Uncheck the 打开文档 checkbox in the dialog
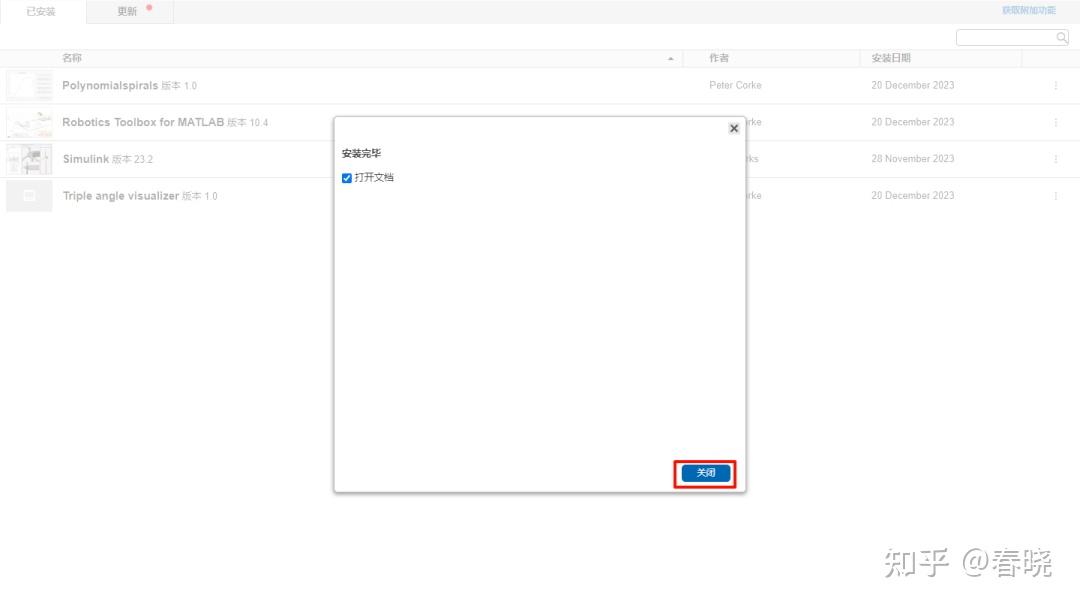 (x=347, y=177)
